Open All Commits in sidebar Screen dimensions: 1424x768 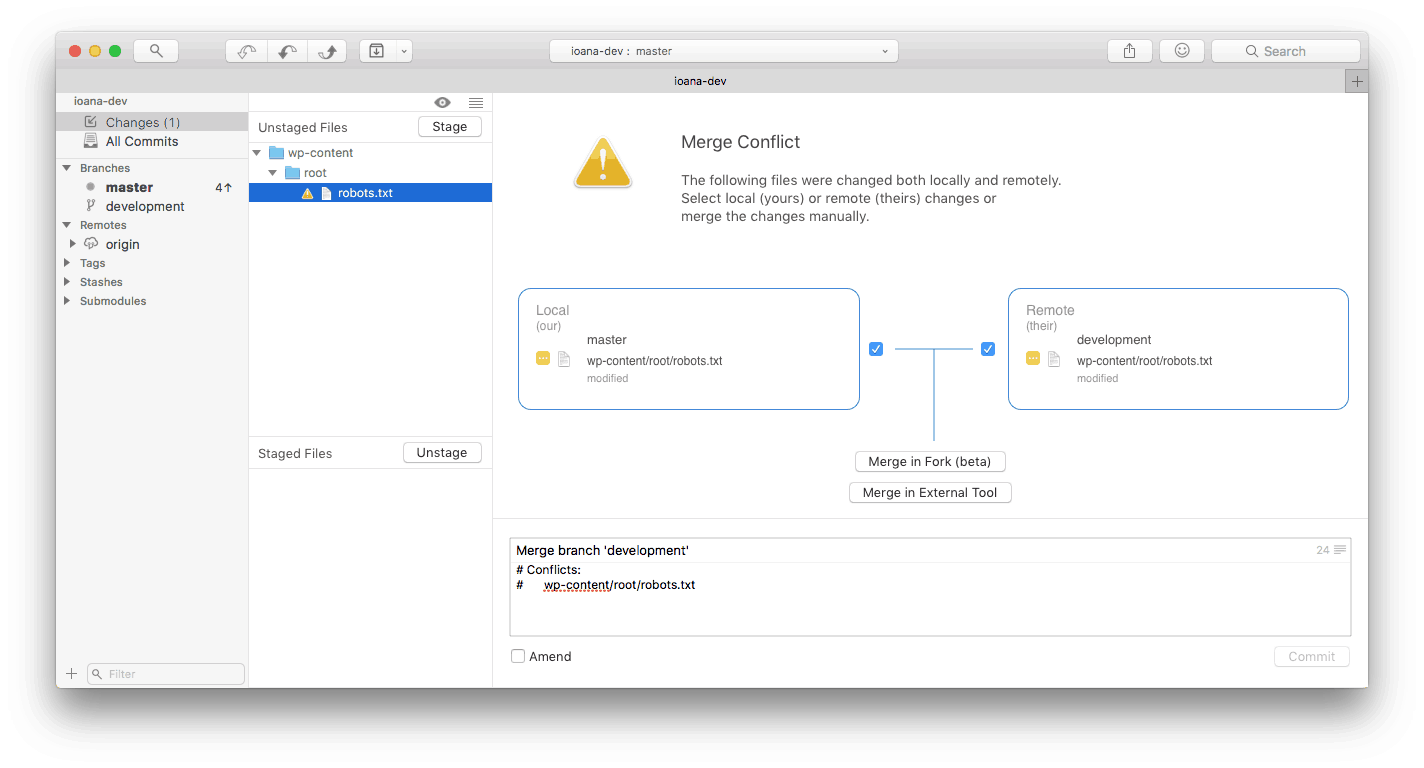coord(152,141)
